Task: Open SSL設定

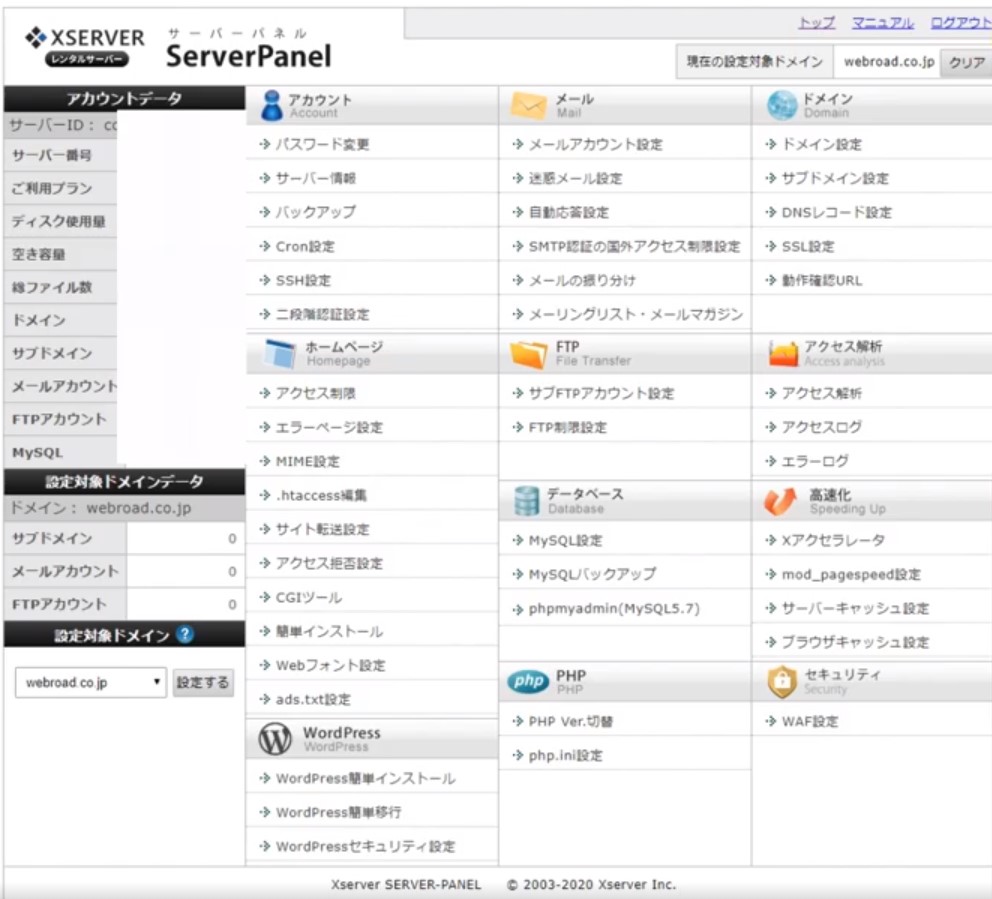Action: click(x=808, y=246)
